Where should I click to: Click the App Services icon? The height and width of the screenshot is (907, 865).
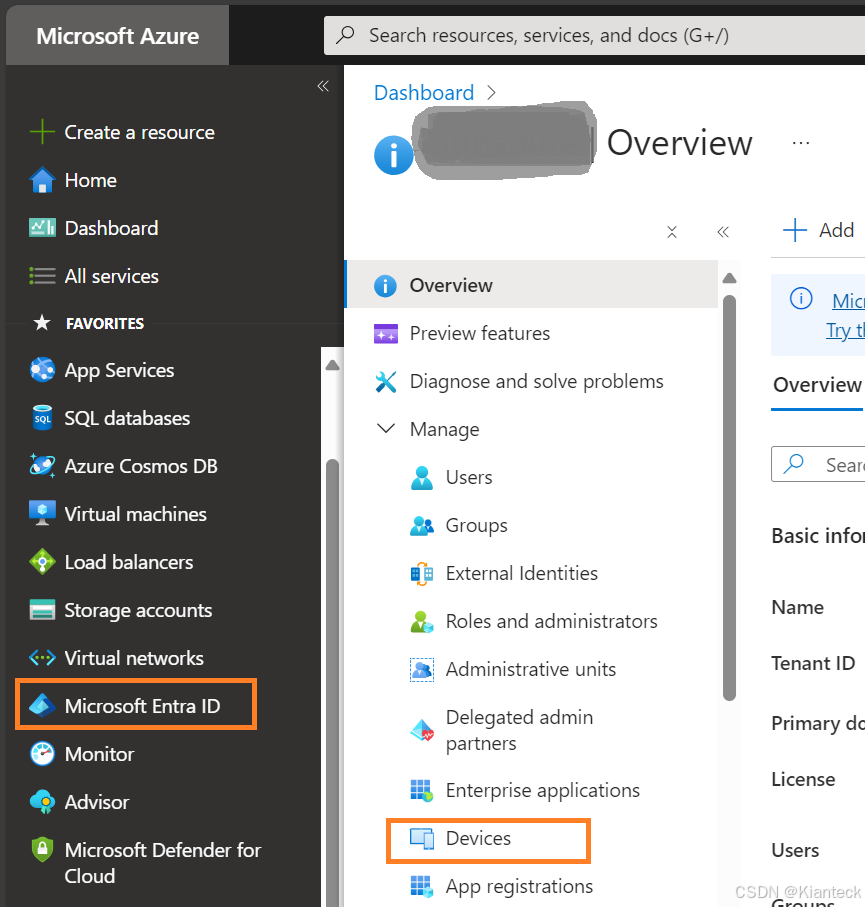42,370
